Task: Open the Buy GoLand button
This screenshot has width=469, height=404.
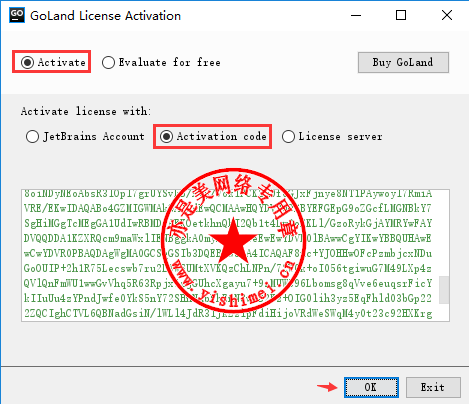Action: click(x=403, y=62)
